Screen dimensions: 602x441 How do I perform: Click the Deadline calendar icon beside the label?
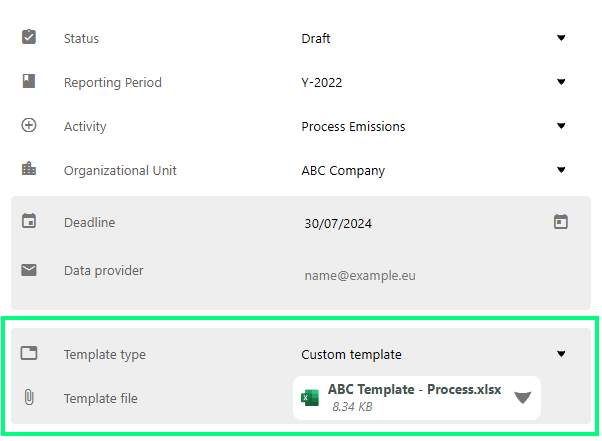coord(29,221)
